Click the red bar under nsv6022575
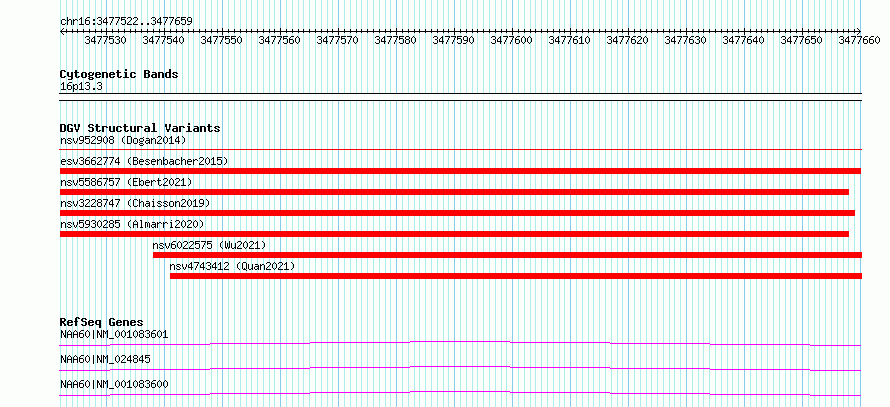Image resolution: width=890 pixels, height=407 pixels. 507,255
